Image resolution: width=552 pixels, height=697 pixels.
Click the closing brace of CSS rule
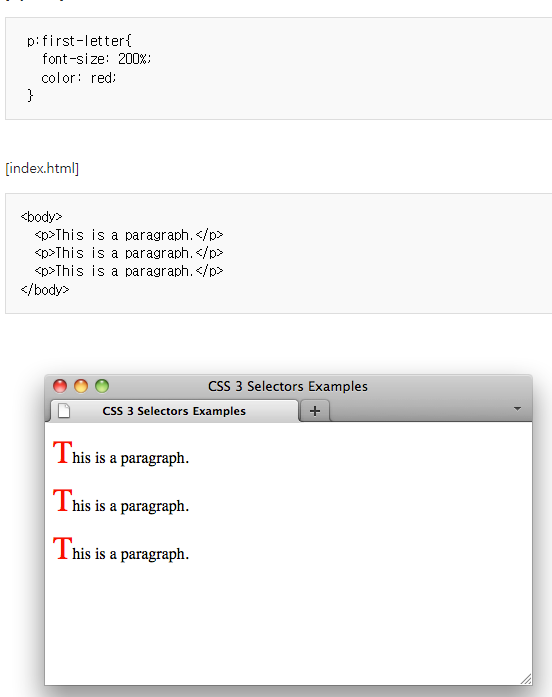[x=30, y=96]
